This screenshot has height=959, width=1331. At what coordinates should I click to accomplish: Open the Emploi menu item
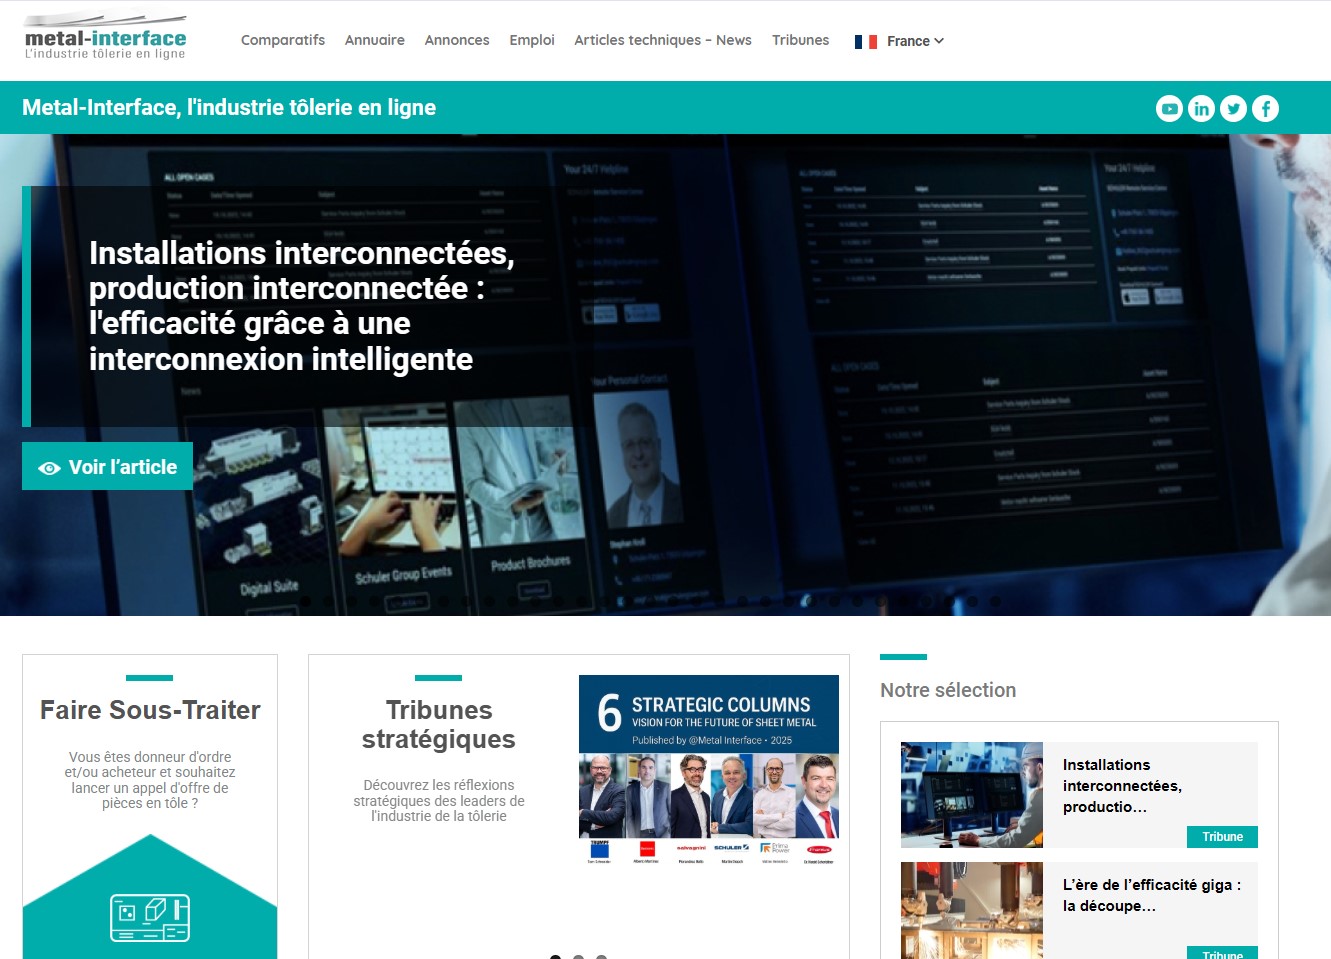coord(532,40)
